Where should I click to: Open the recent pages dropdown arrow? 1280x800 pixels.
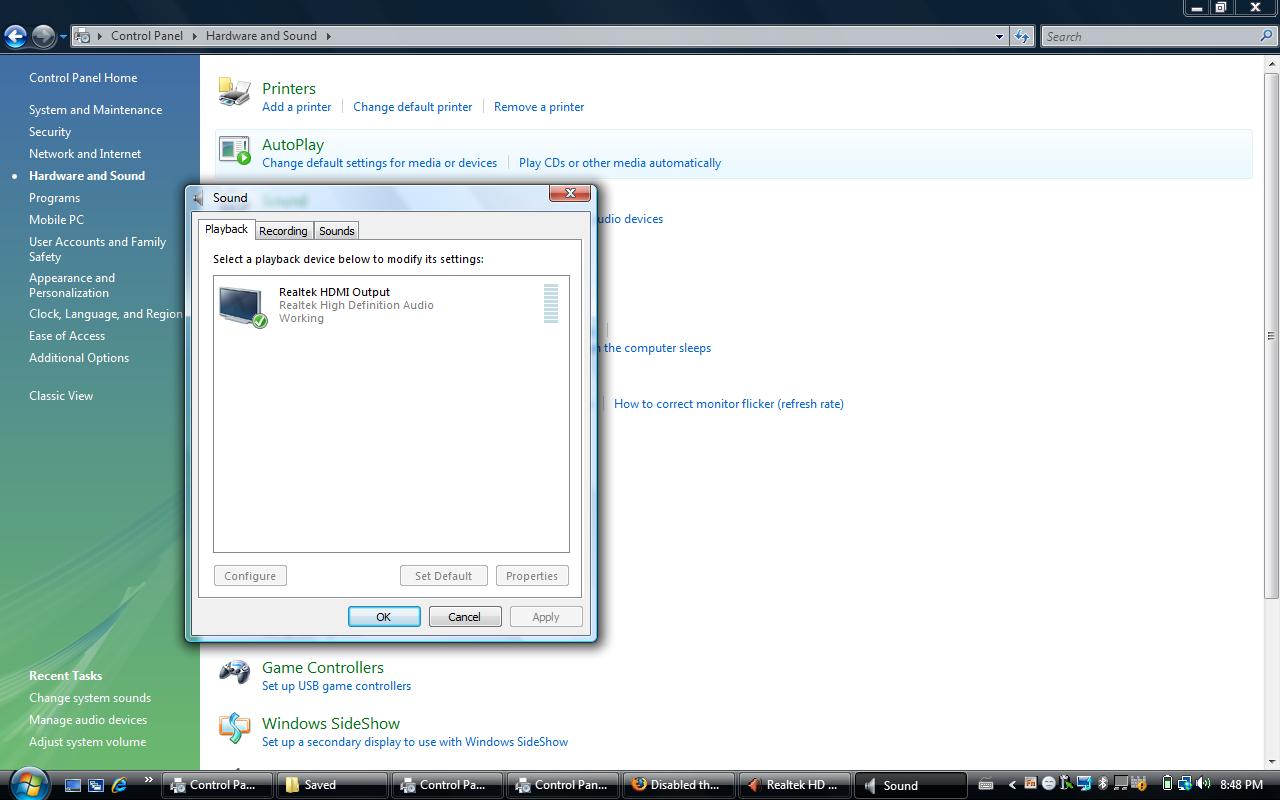click(63, 37)
